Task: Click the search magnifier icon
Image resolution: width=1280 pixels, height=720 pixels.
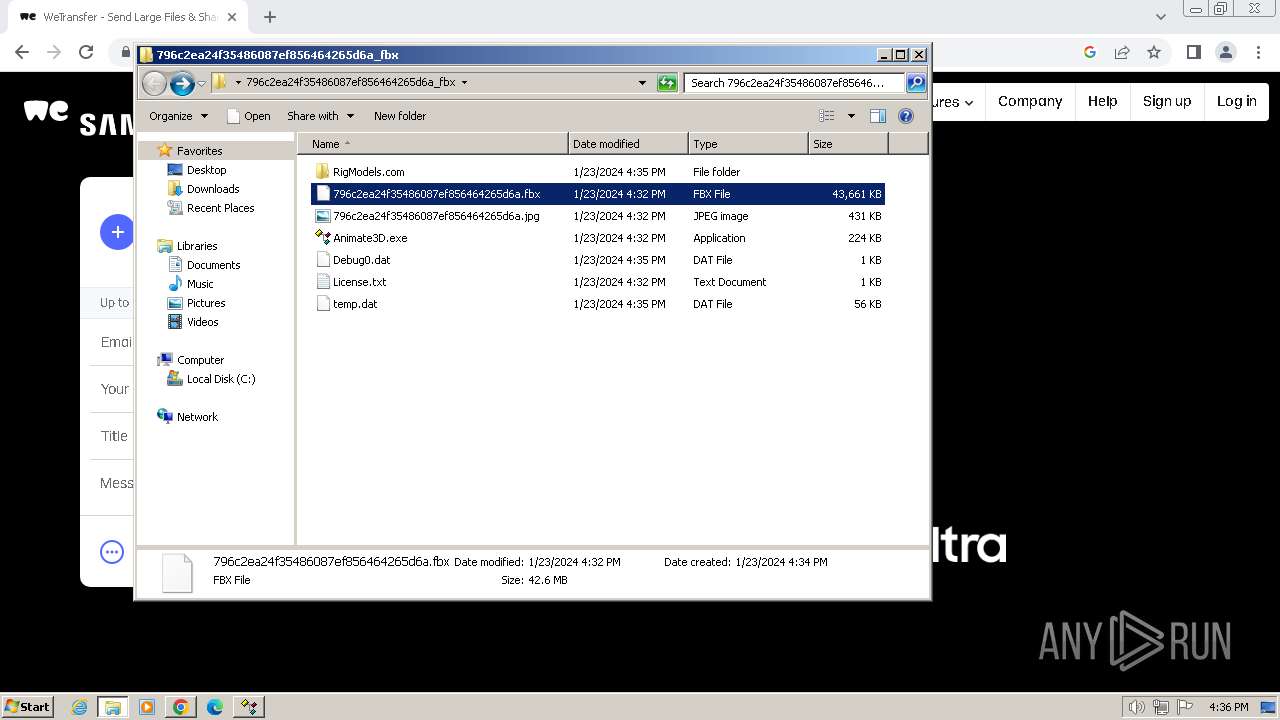Action: (x=915, y=83)
